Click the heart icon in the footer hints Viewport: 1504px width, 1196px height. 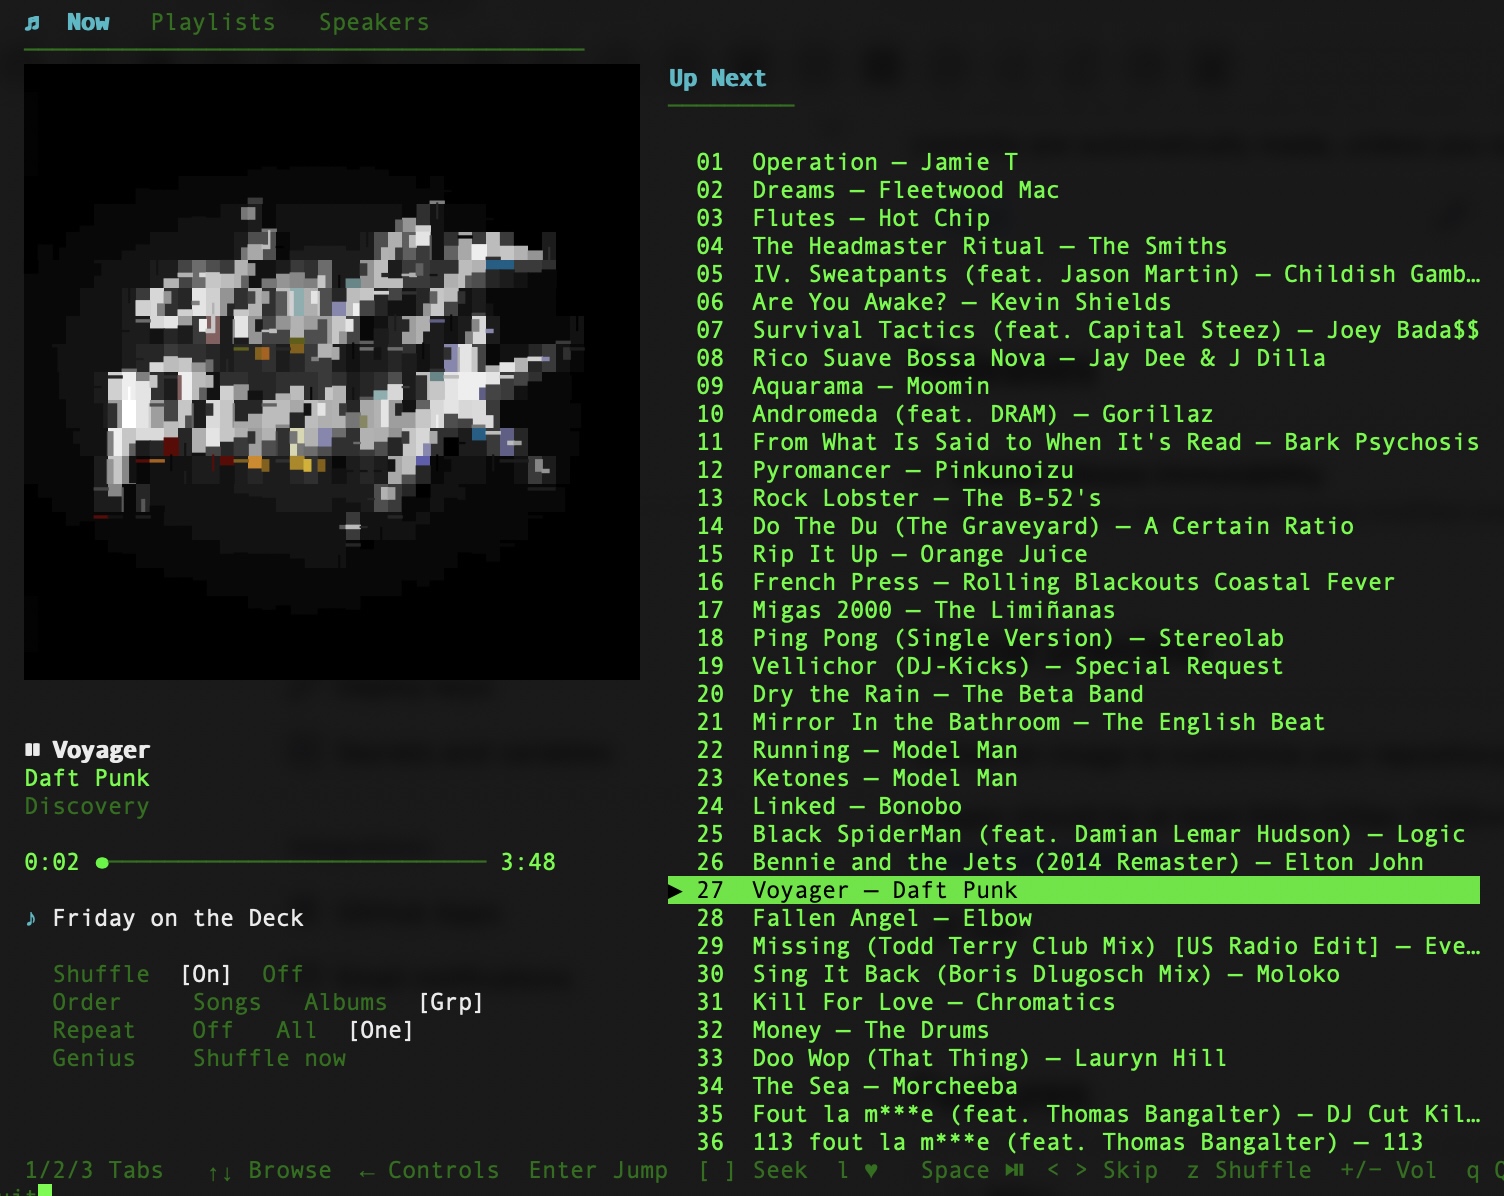point(871,1170)
